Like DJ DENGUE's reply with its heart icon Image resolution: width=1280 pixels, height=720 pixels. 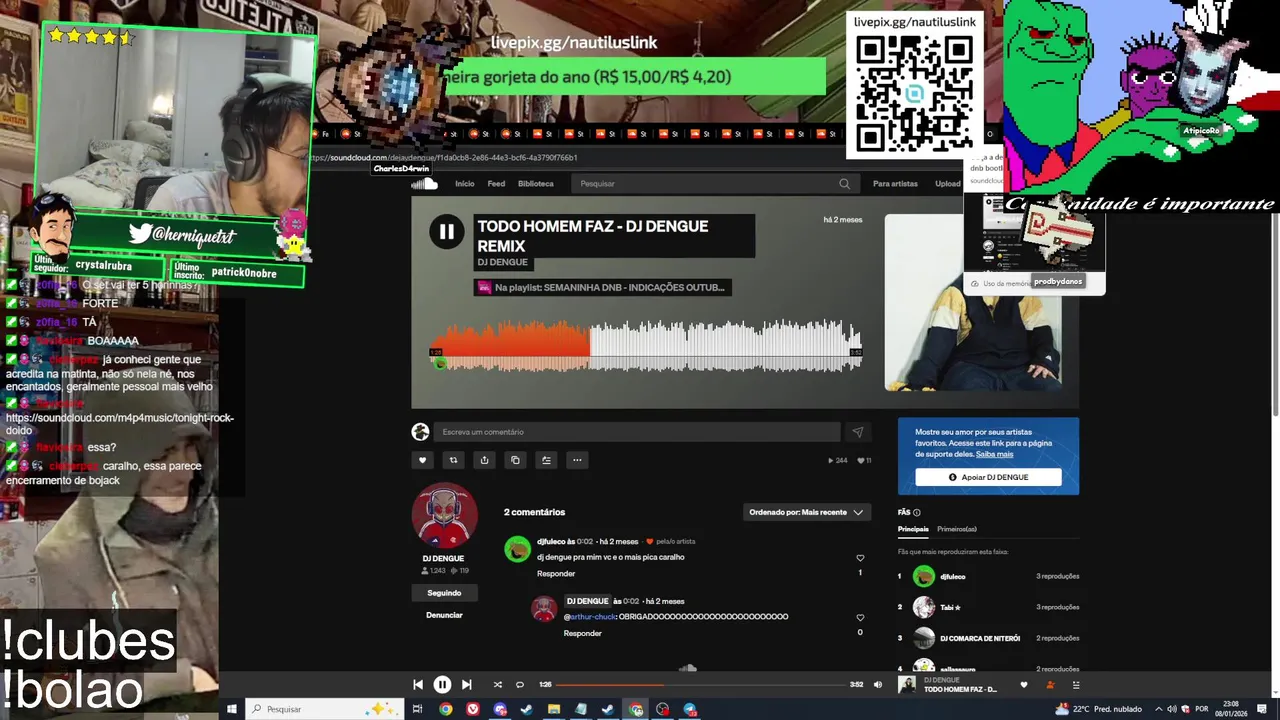[x=860, y=618]
